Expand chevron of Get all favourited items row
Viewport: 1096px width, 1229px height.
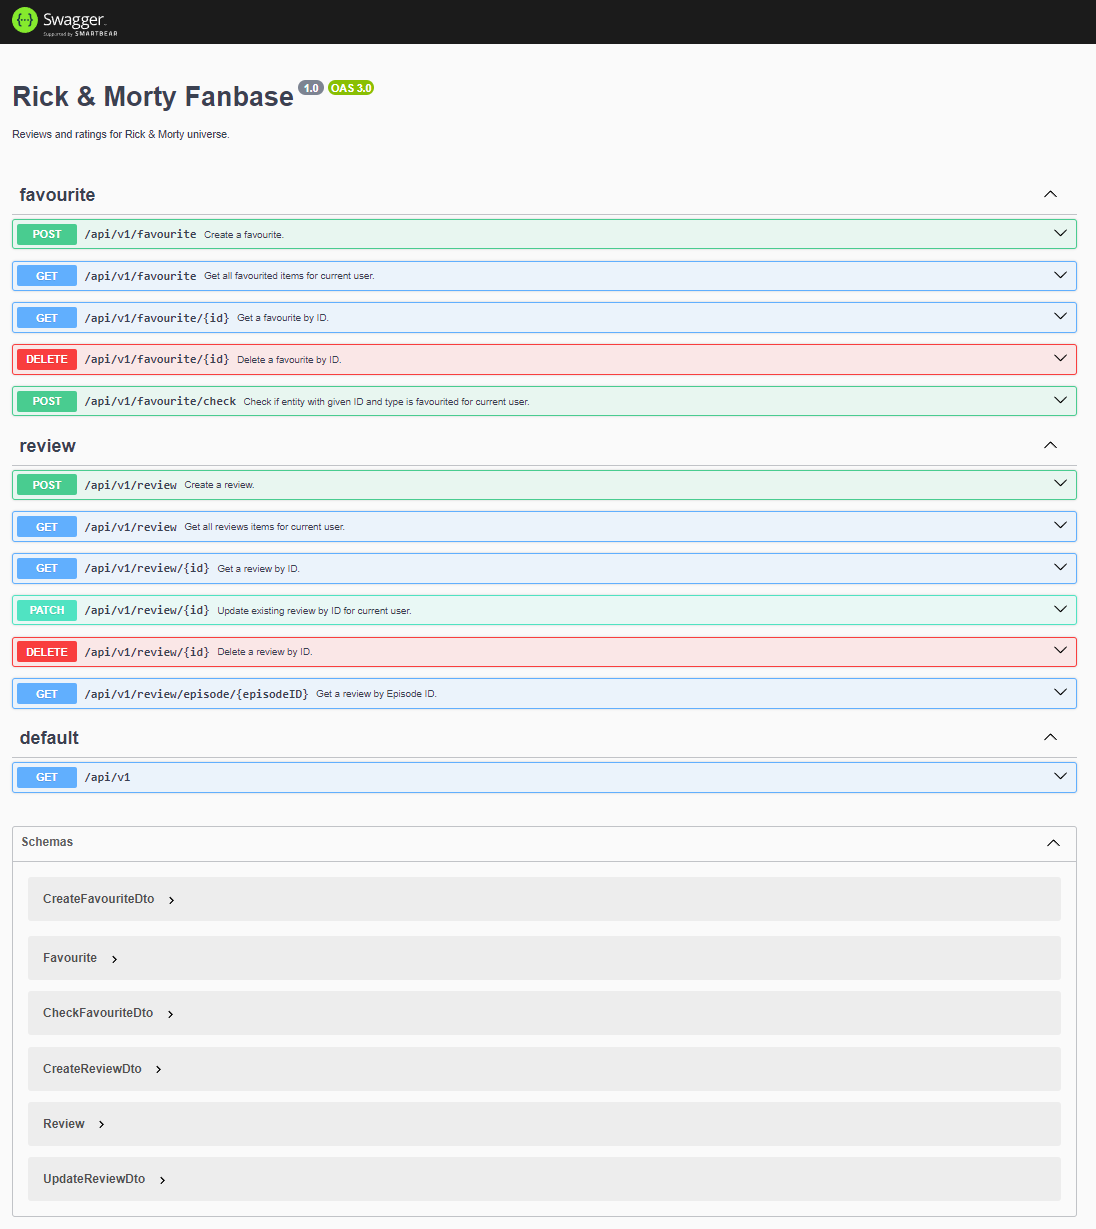click(1060, 275)
